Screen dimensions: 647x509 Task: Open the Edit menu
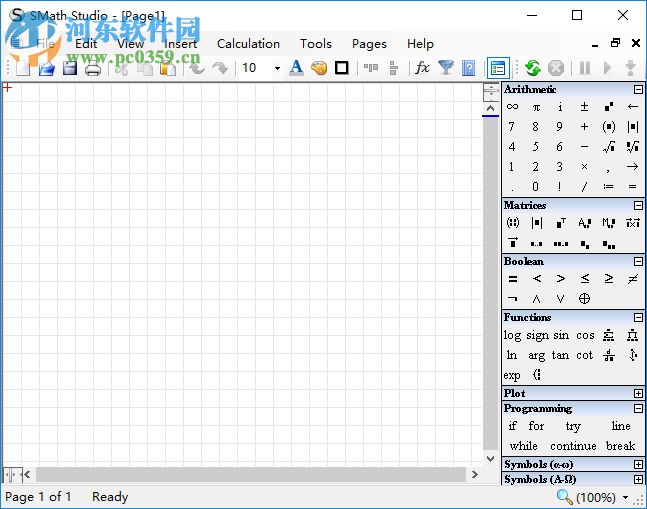pyautogui.click(x=86, y=44)
